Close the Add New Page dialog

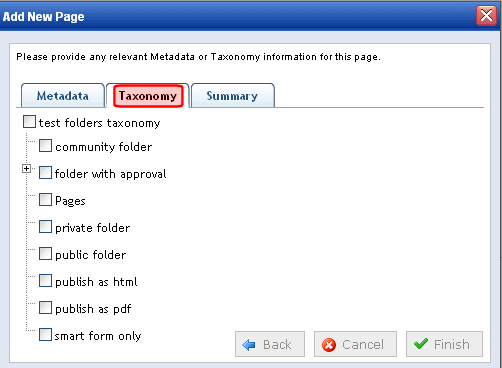point(486,15)
